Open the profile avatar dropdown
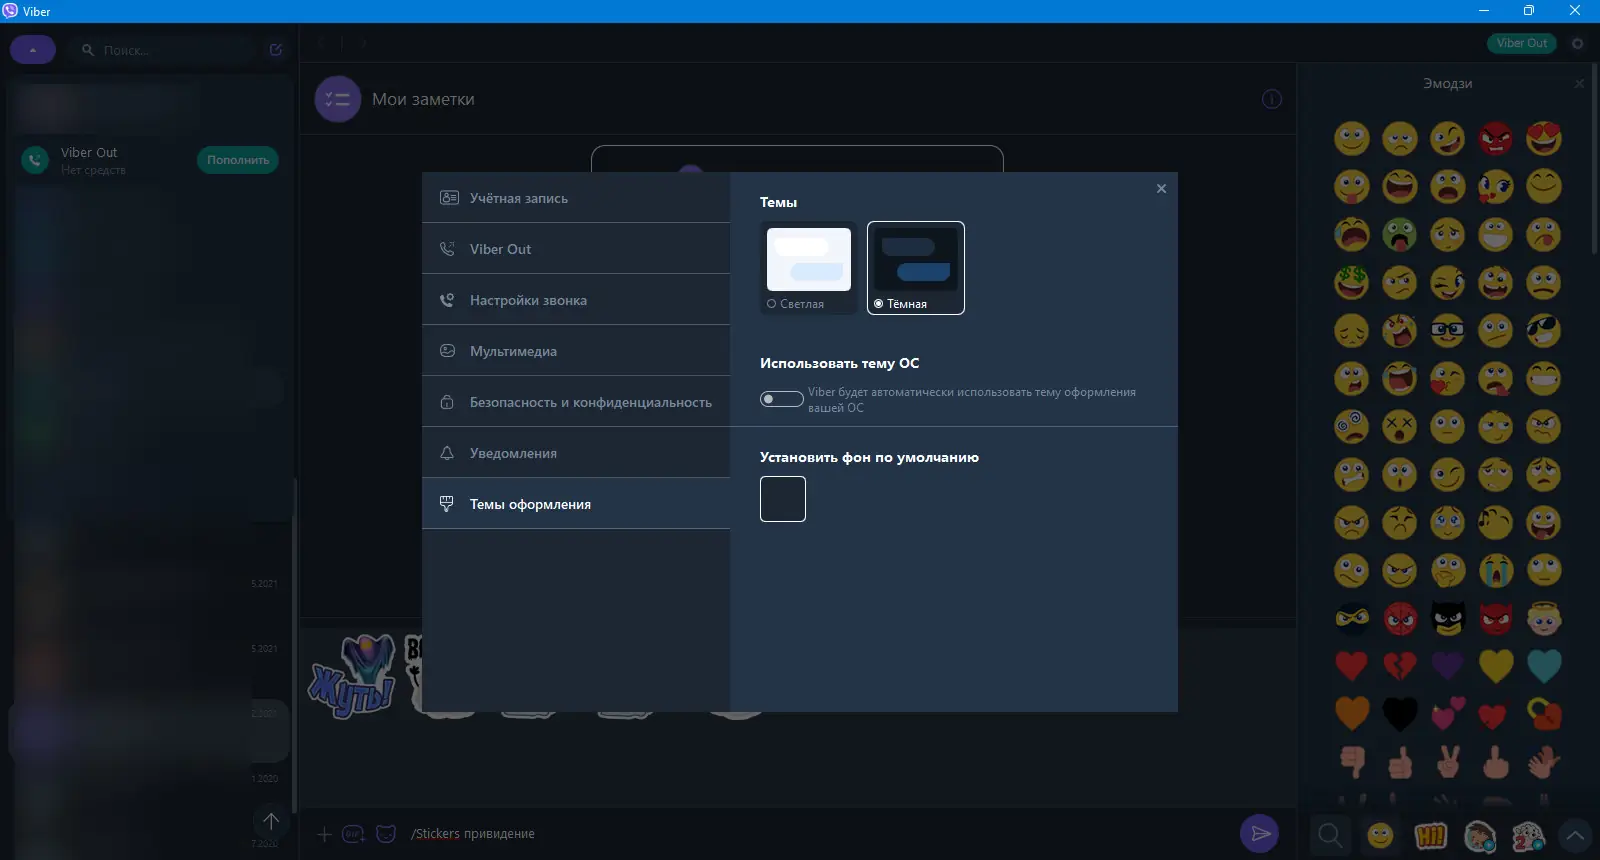Image resolution: width=1600 pixels, height=860 pixels. pos(33,49)
